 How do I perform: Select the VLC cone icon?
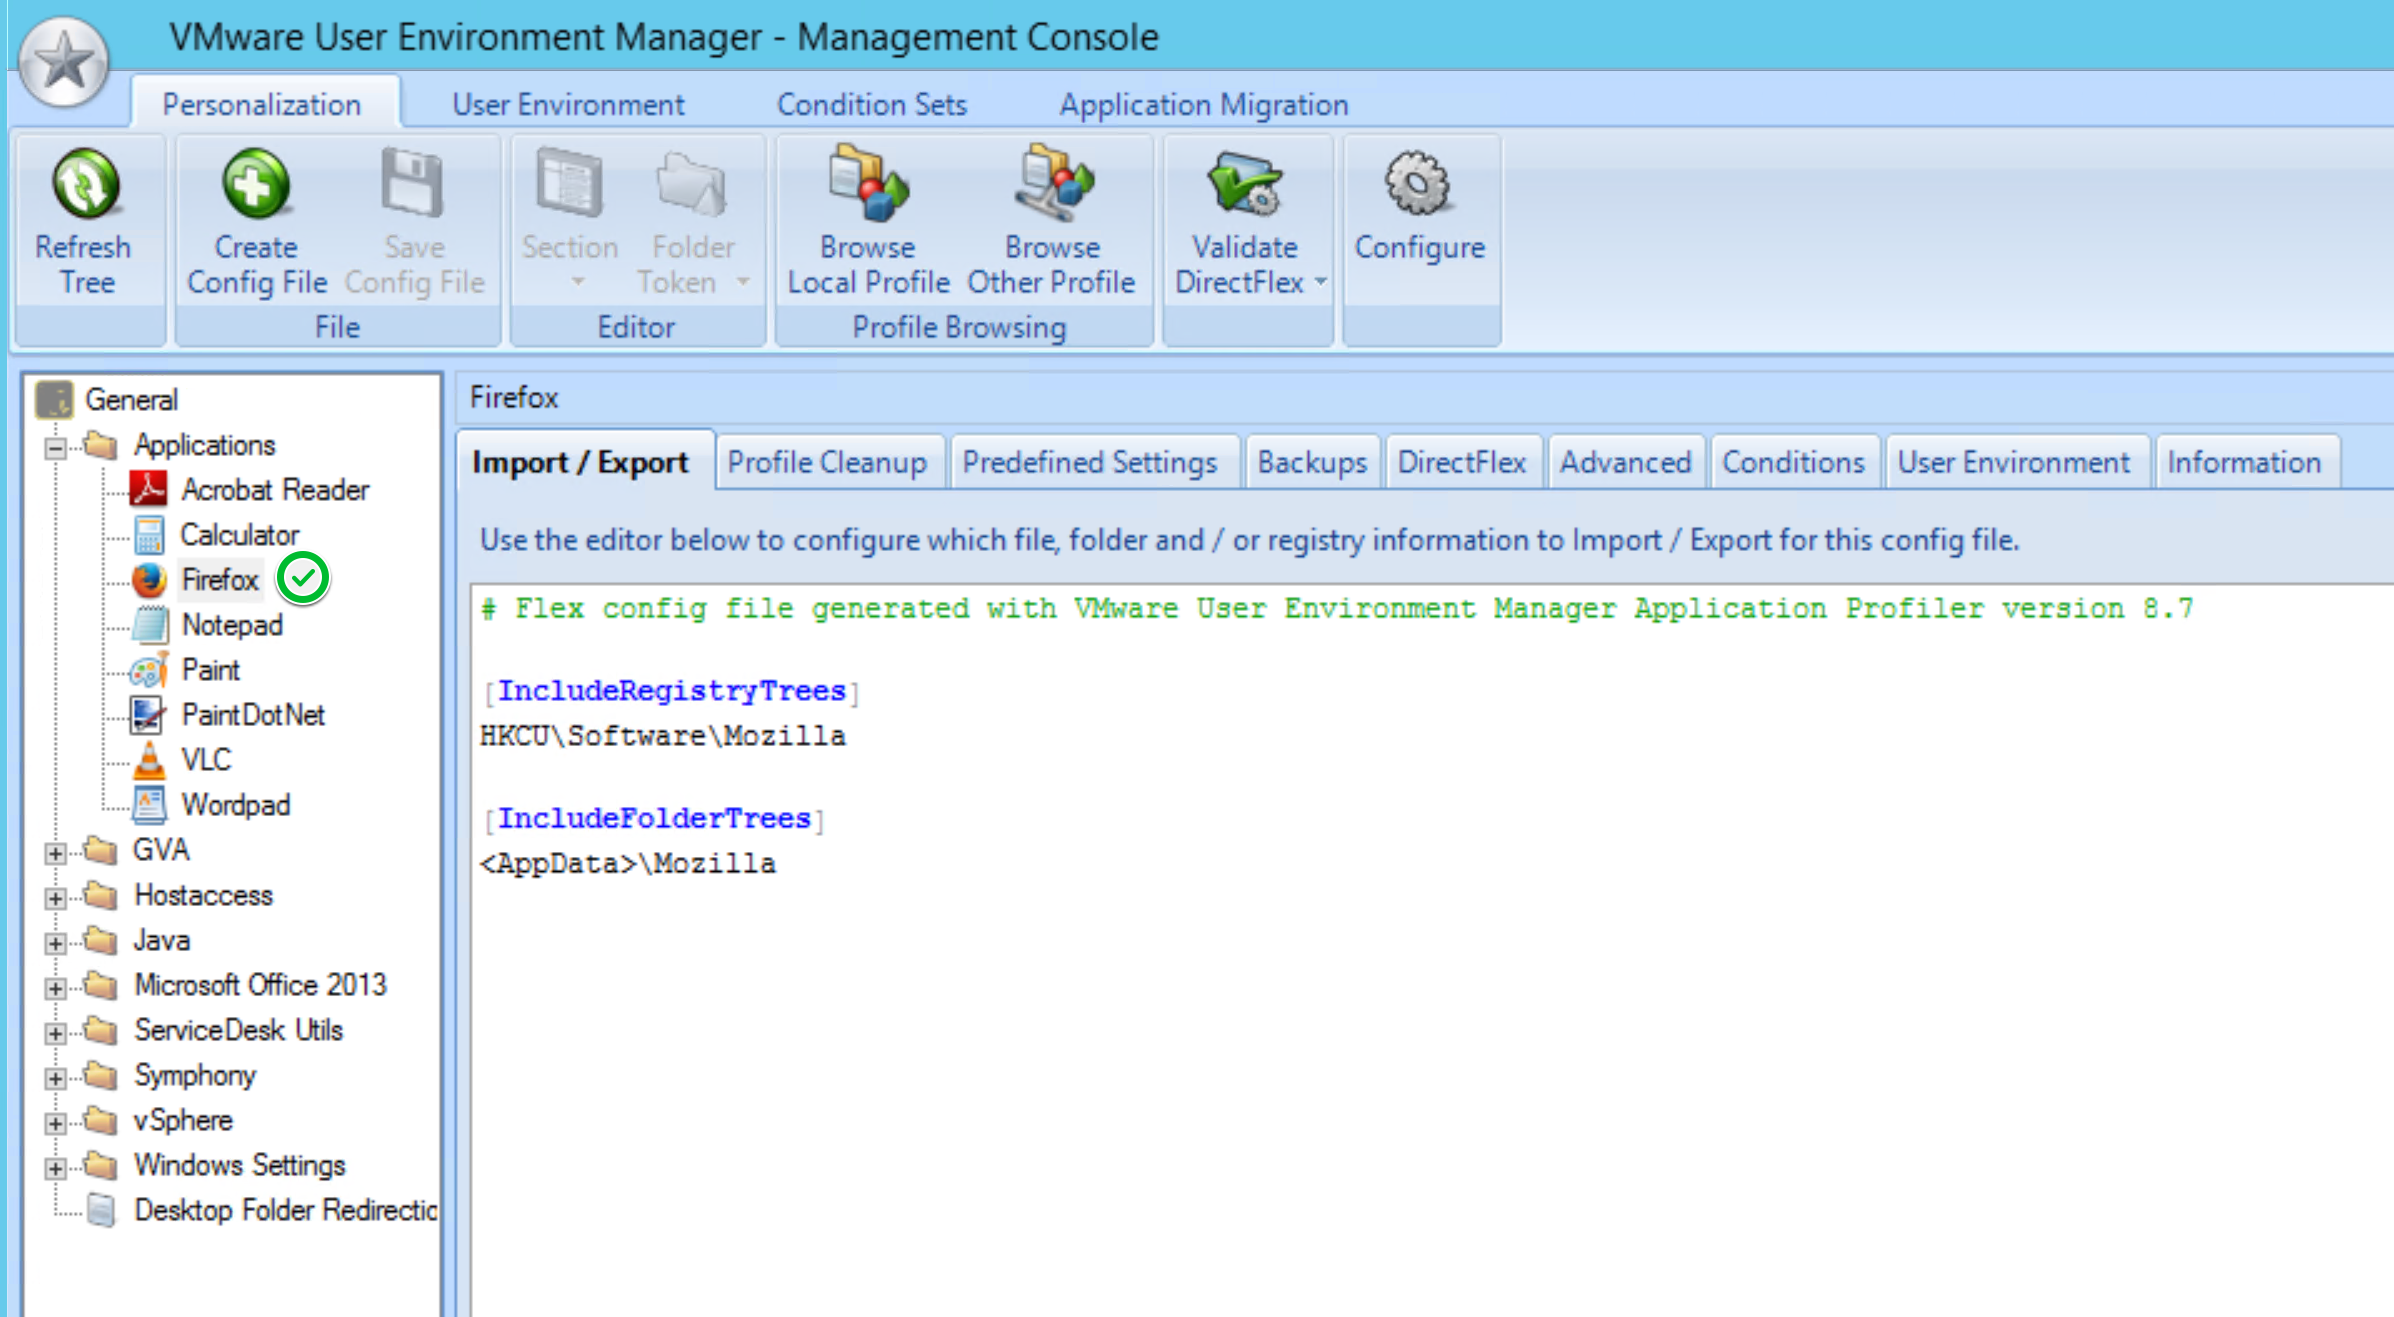pyautogui.click(x=149, y=759)
